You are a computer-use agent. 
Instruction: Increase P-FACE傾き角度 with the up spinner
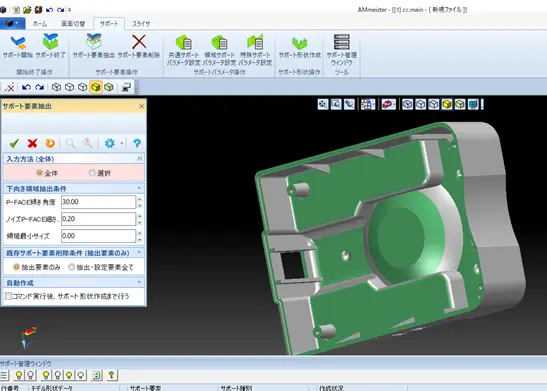coord(140,199)
